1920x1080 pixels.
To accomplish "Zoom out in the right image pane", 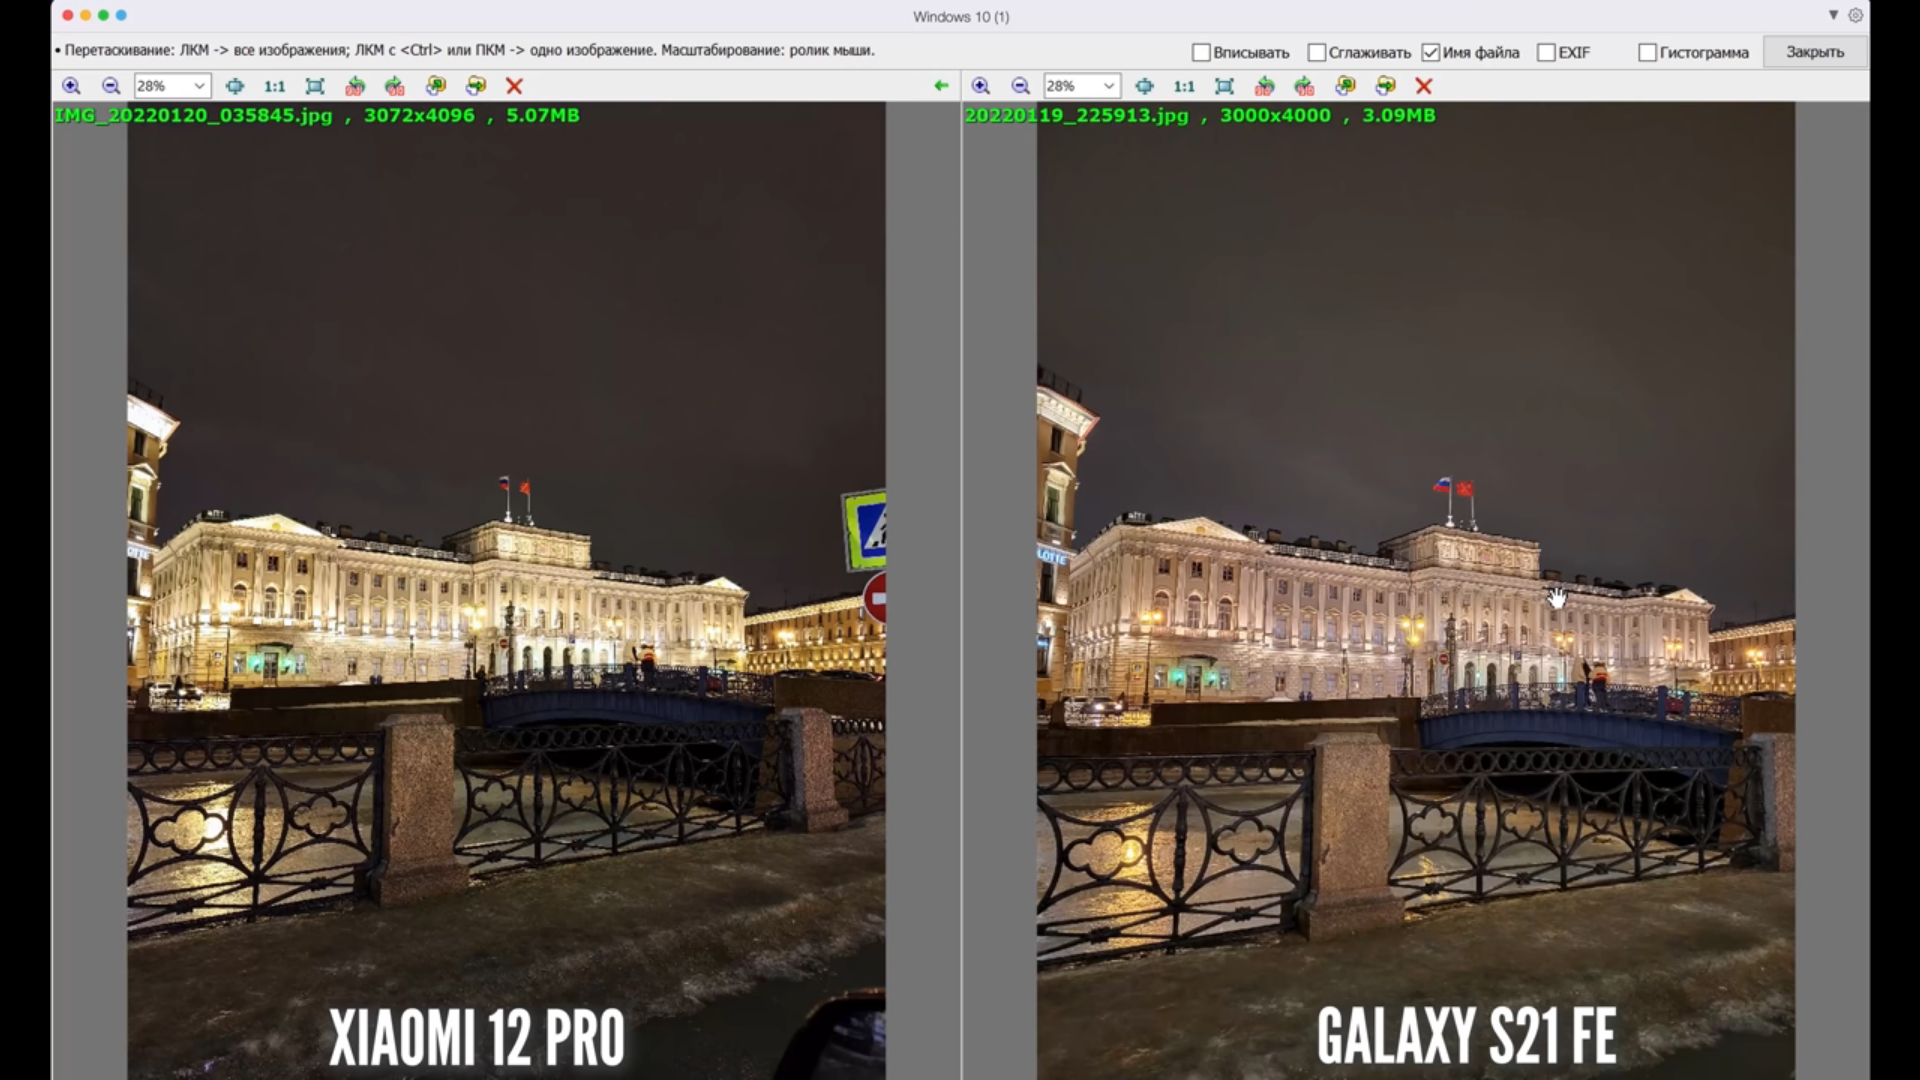I will click(1020, 86).
